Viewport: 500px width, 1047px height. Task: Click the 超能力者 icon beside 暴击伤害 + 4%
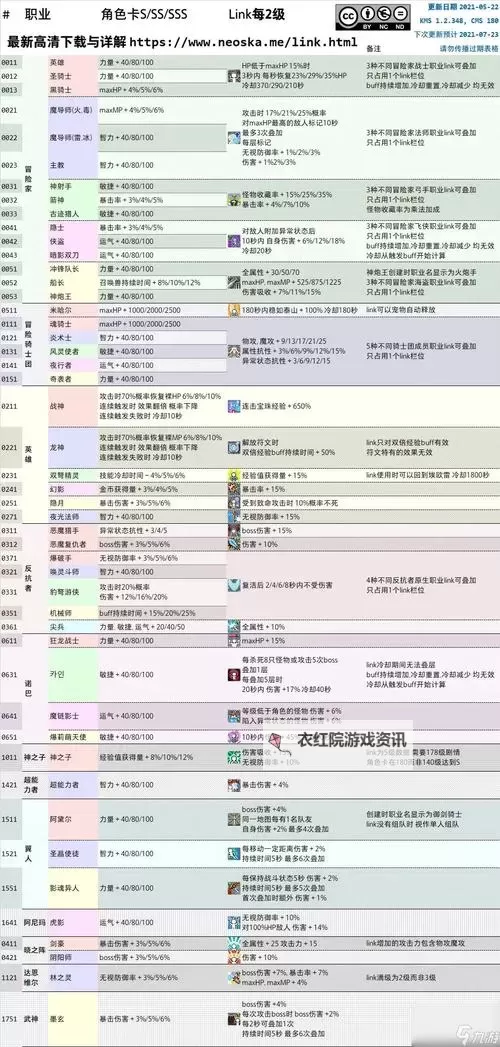234,785
